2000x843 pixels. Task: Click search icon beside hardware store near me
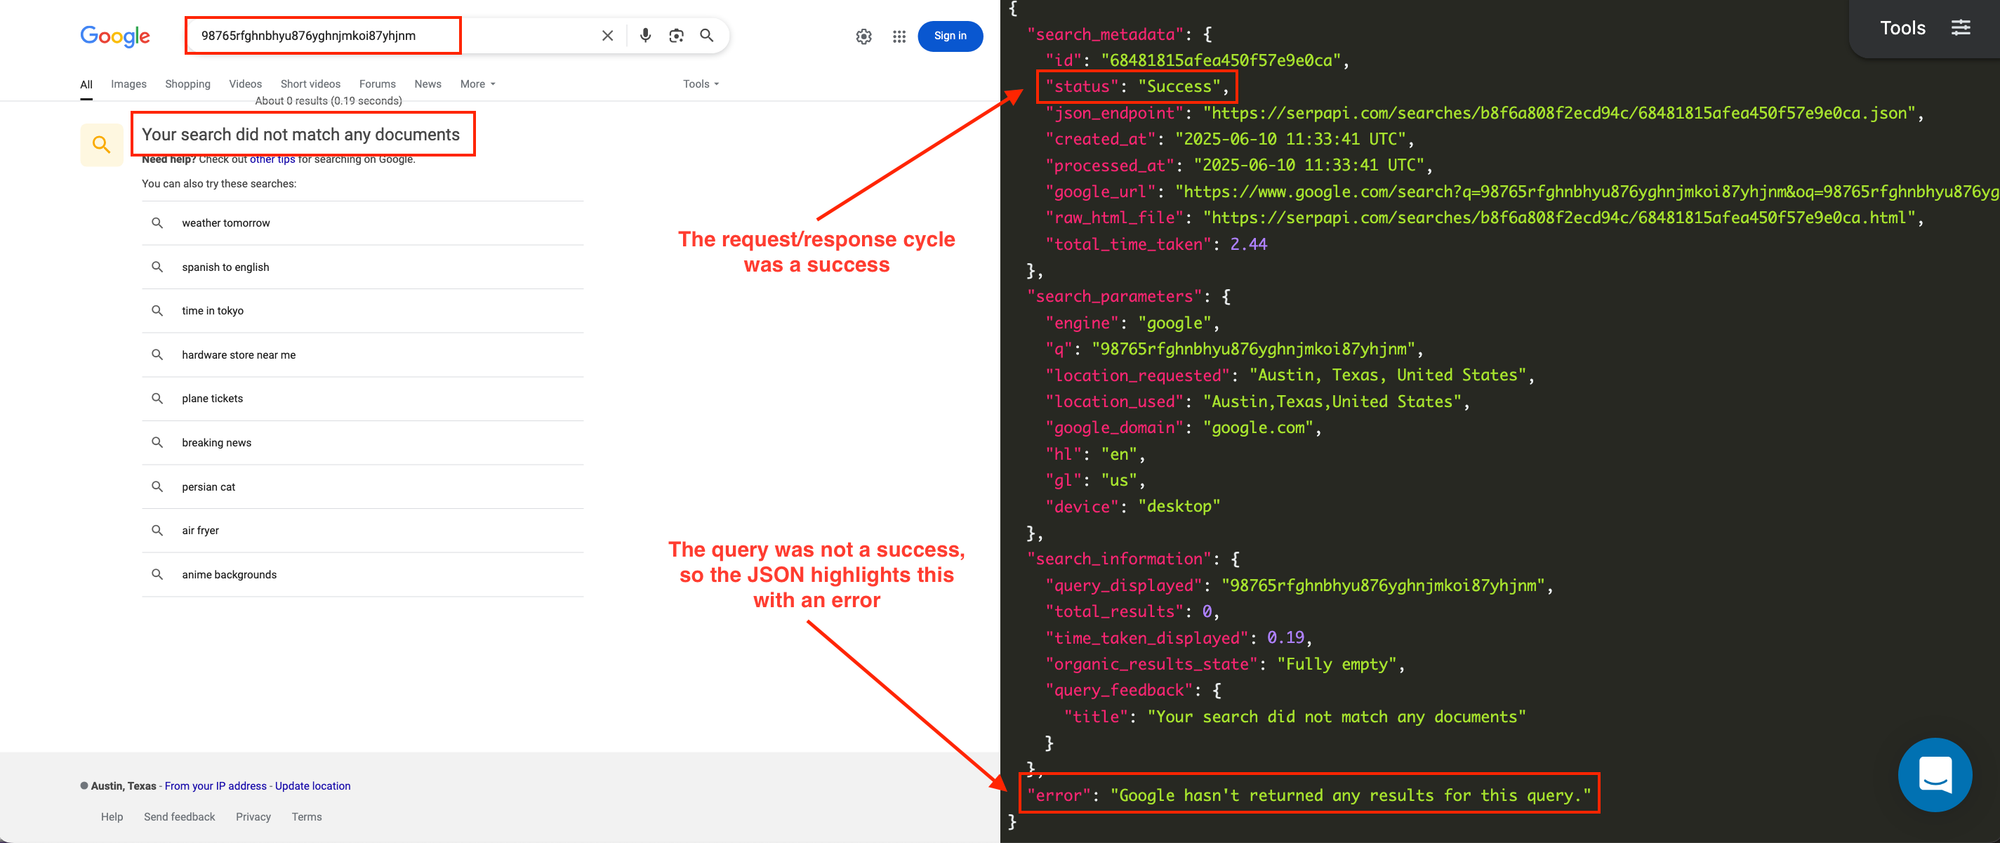pos(157,355)
